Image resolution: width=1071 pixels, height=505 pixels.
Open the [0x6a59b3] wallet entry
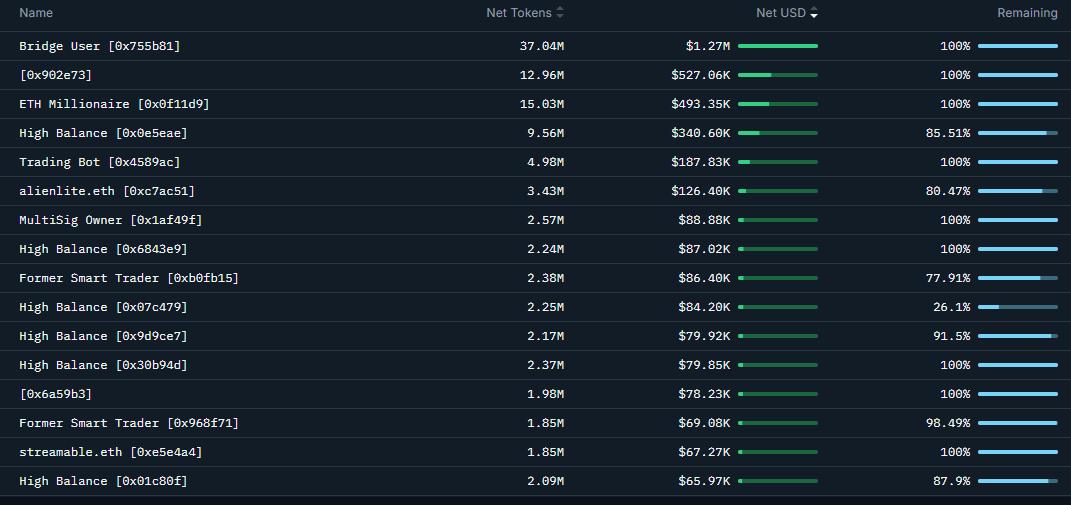click(x=56, y=394)
